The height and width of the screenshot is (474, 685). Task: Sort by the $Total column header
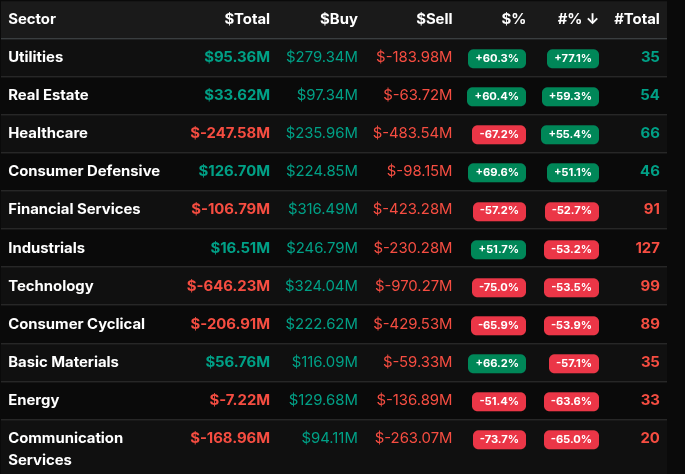tap(246, 19)
